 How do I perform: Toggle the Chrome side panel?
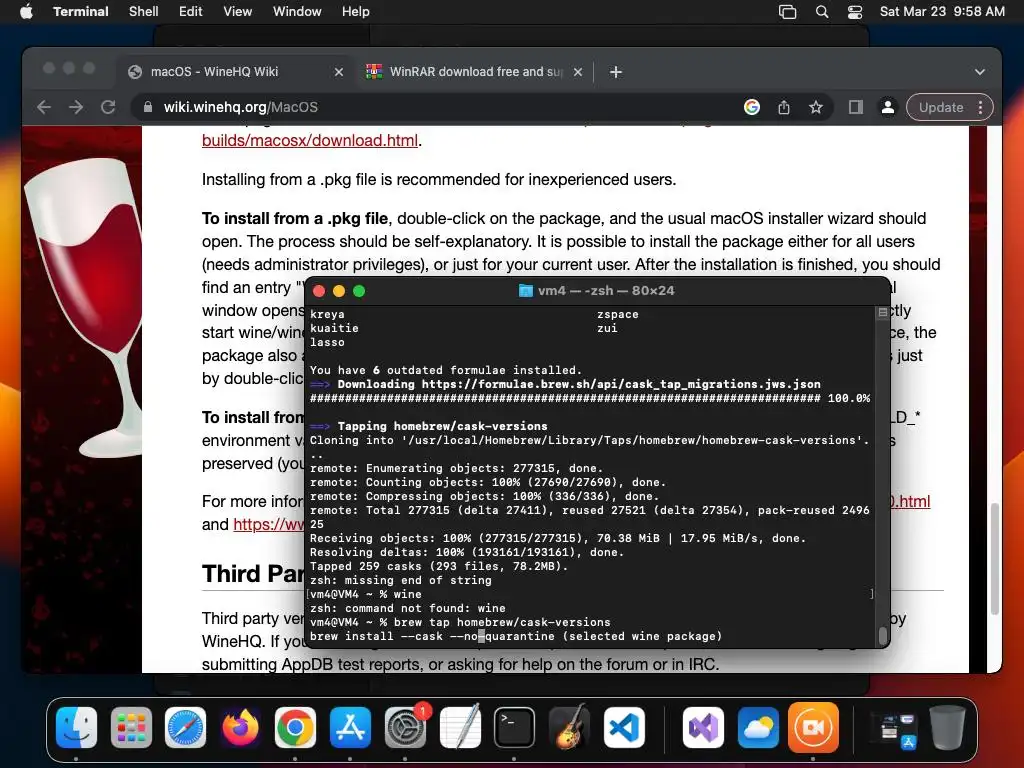(x=856, y=107)
